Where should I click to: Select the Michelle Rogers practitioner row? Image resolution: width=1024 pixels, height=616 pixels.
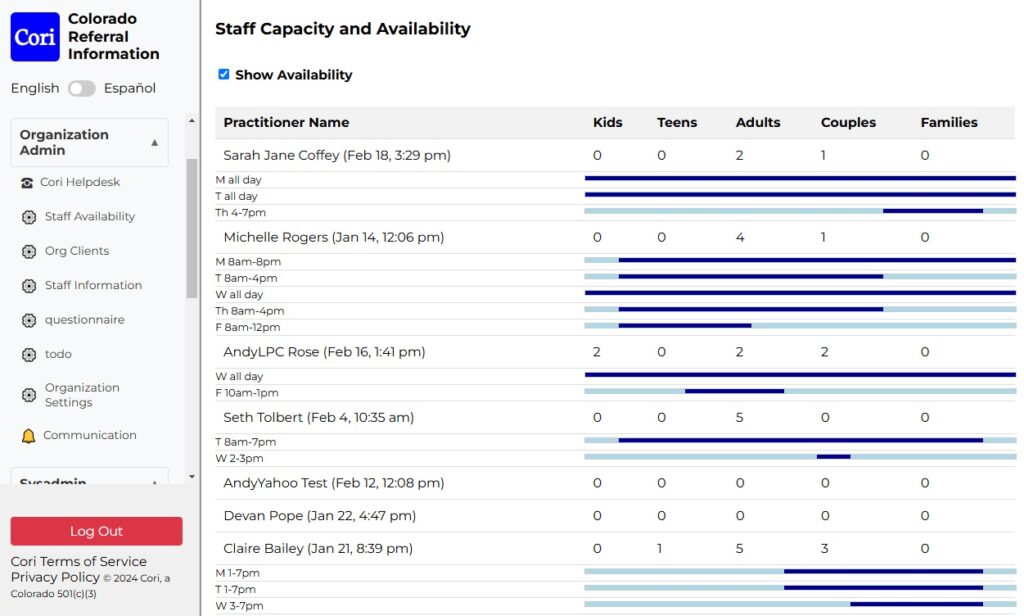[333, 237]
